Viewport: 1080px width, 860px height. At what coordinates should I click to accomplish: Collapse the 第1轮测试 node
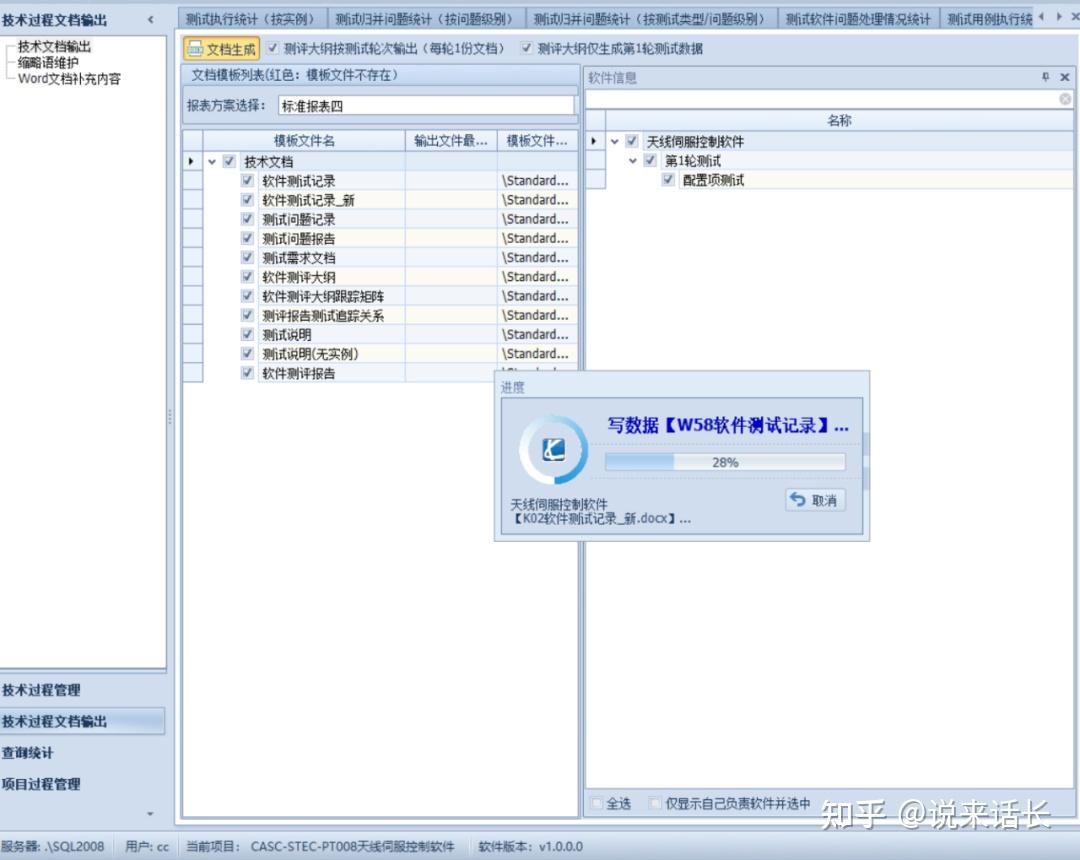(632, 160)
